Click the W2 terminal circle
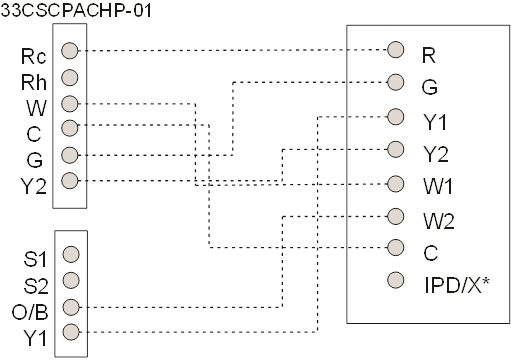 tap(396, 216)
